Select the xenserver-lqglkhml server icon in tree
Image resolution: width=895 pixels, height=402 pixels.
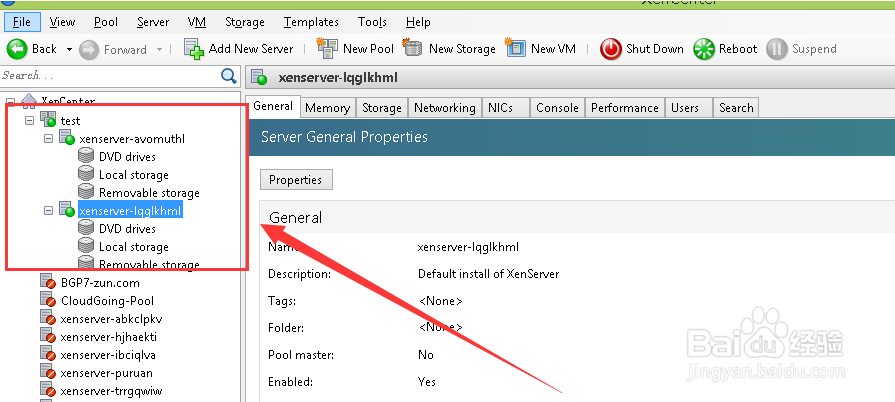pyautogui.click(x=67, y=210)
